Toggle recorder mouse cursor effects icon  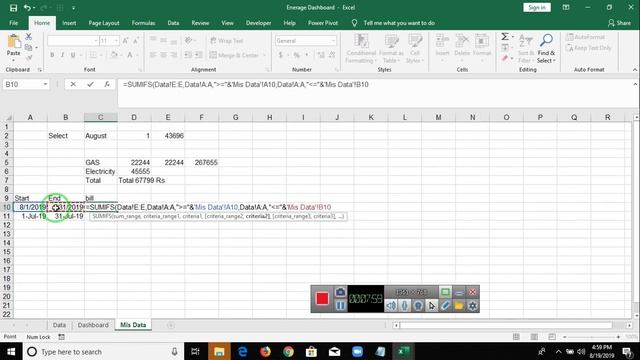click(x=431, y=305)
